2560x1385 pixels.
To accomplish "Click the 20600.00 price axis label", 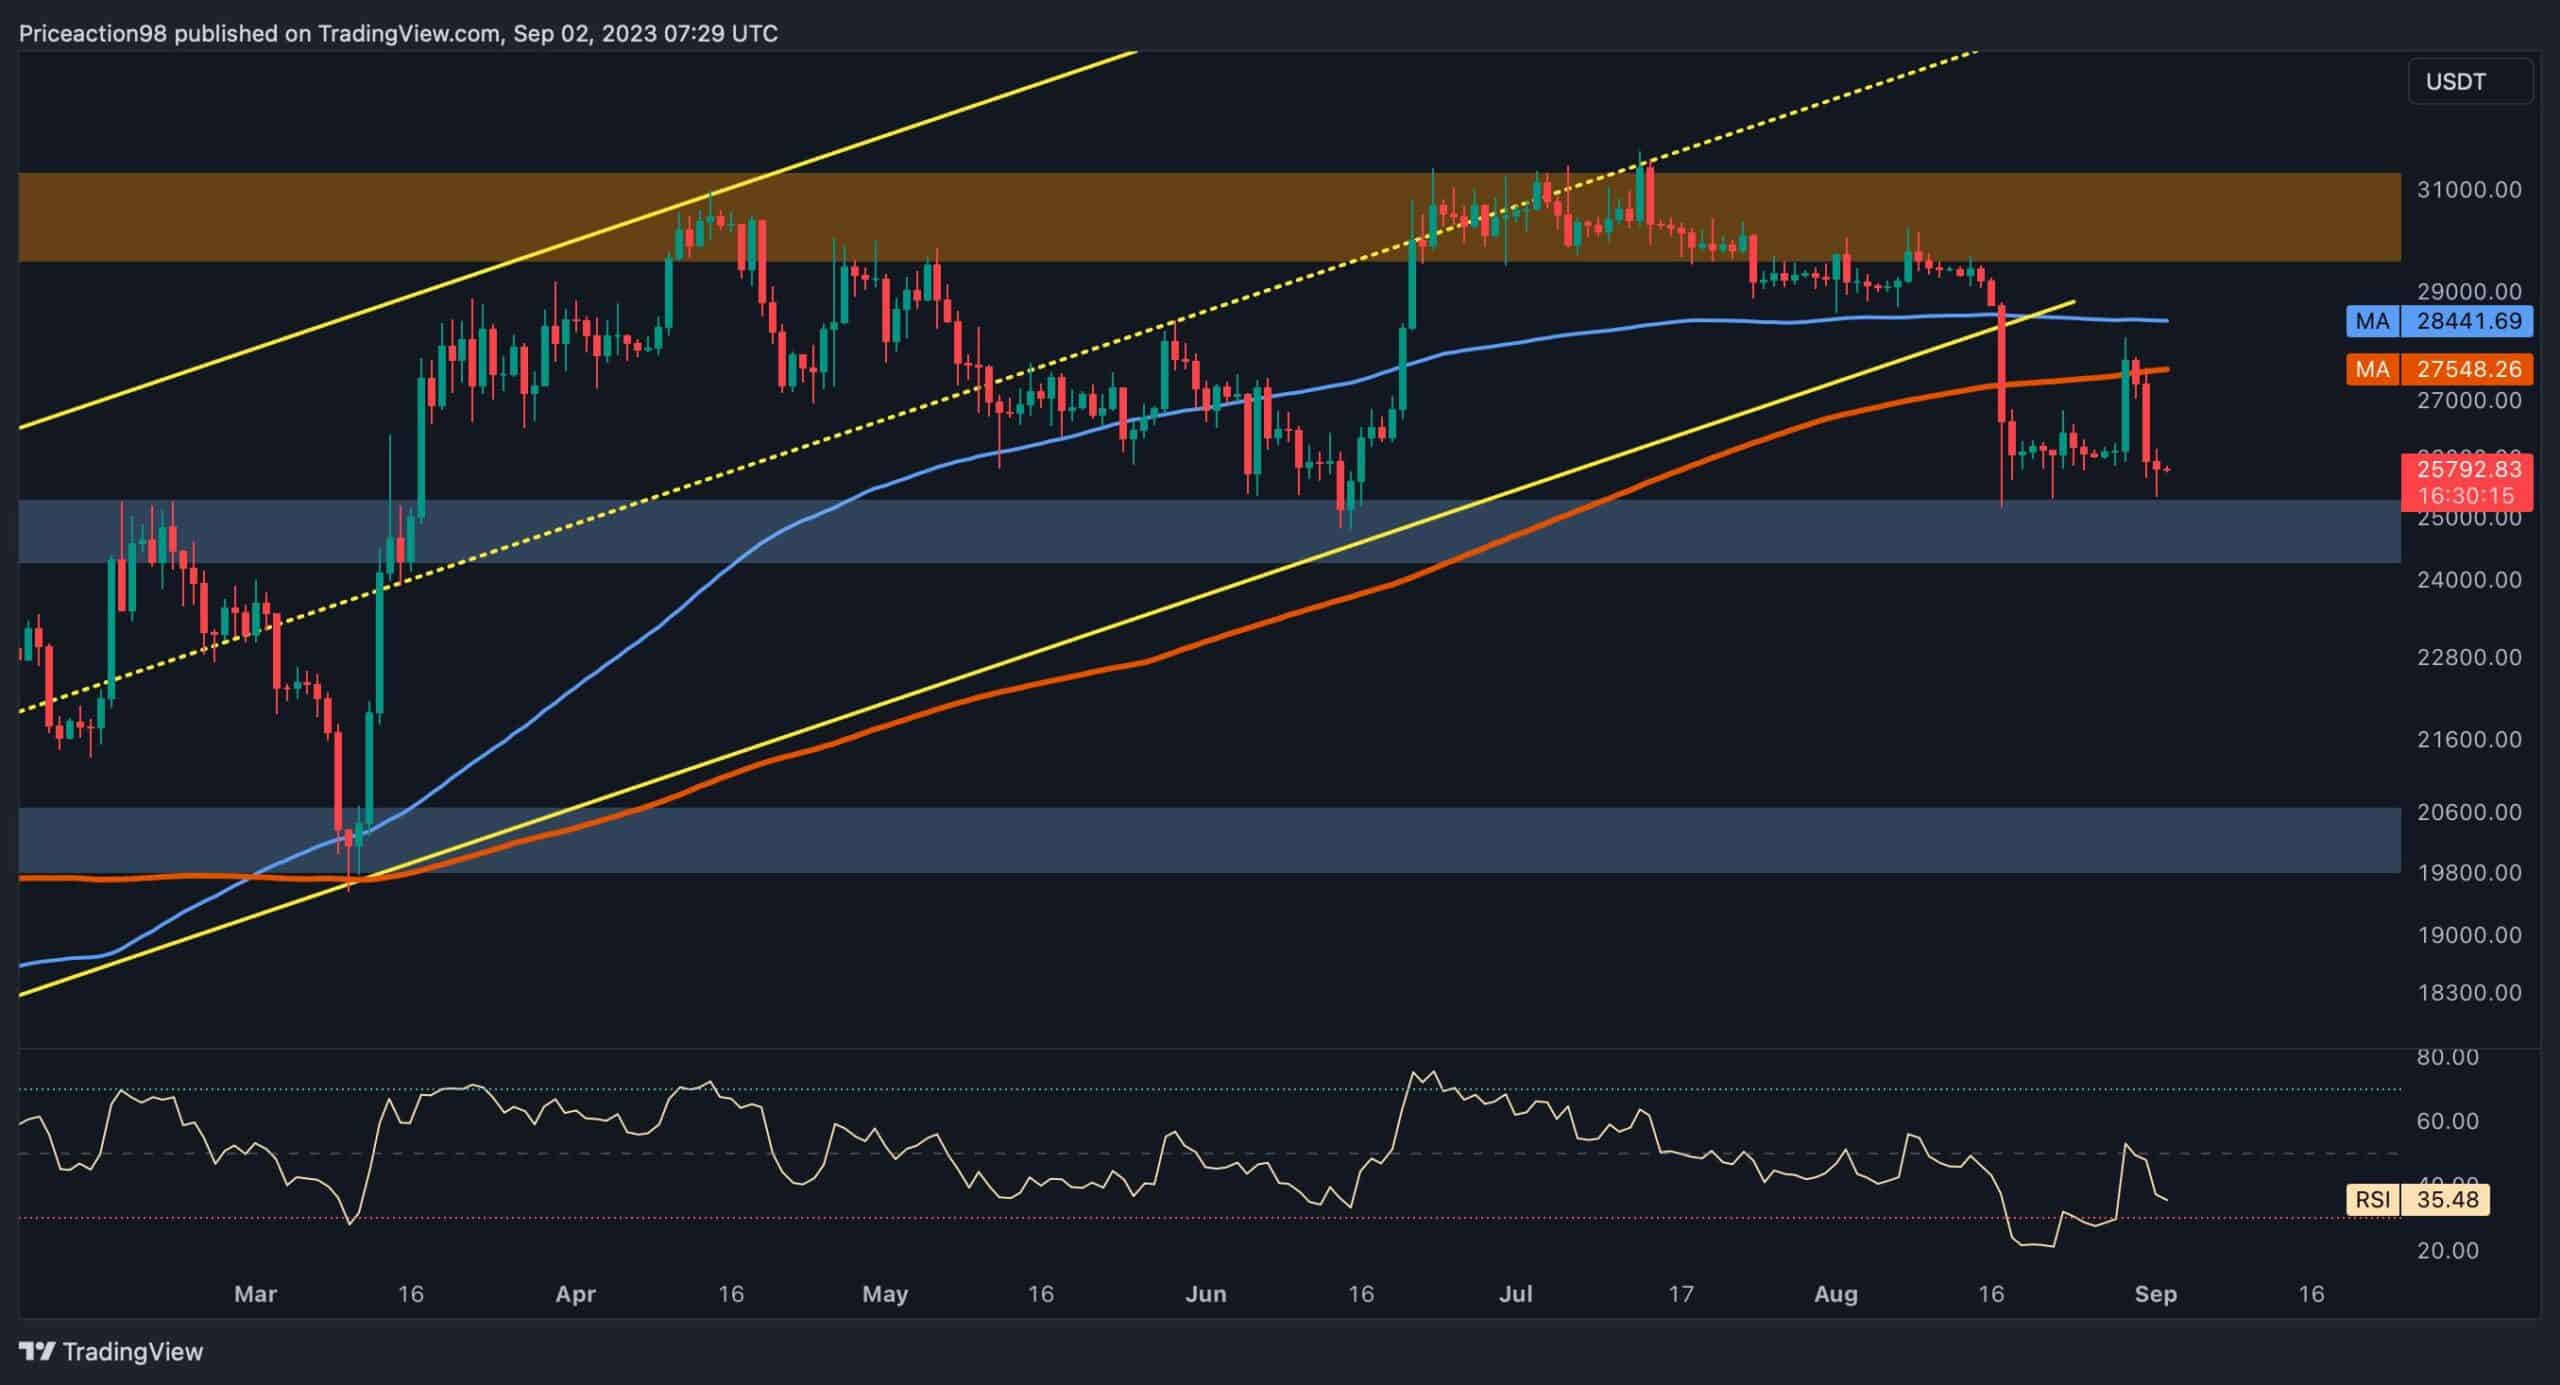I will [2468, 812].
